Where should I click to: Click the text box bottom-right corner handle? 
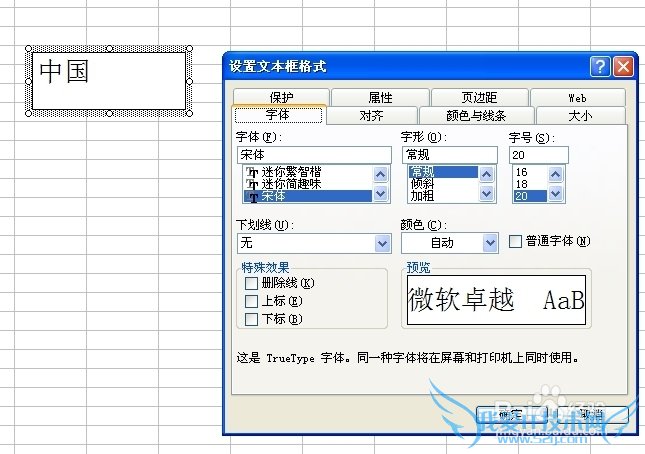(190, 114)
